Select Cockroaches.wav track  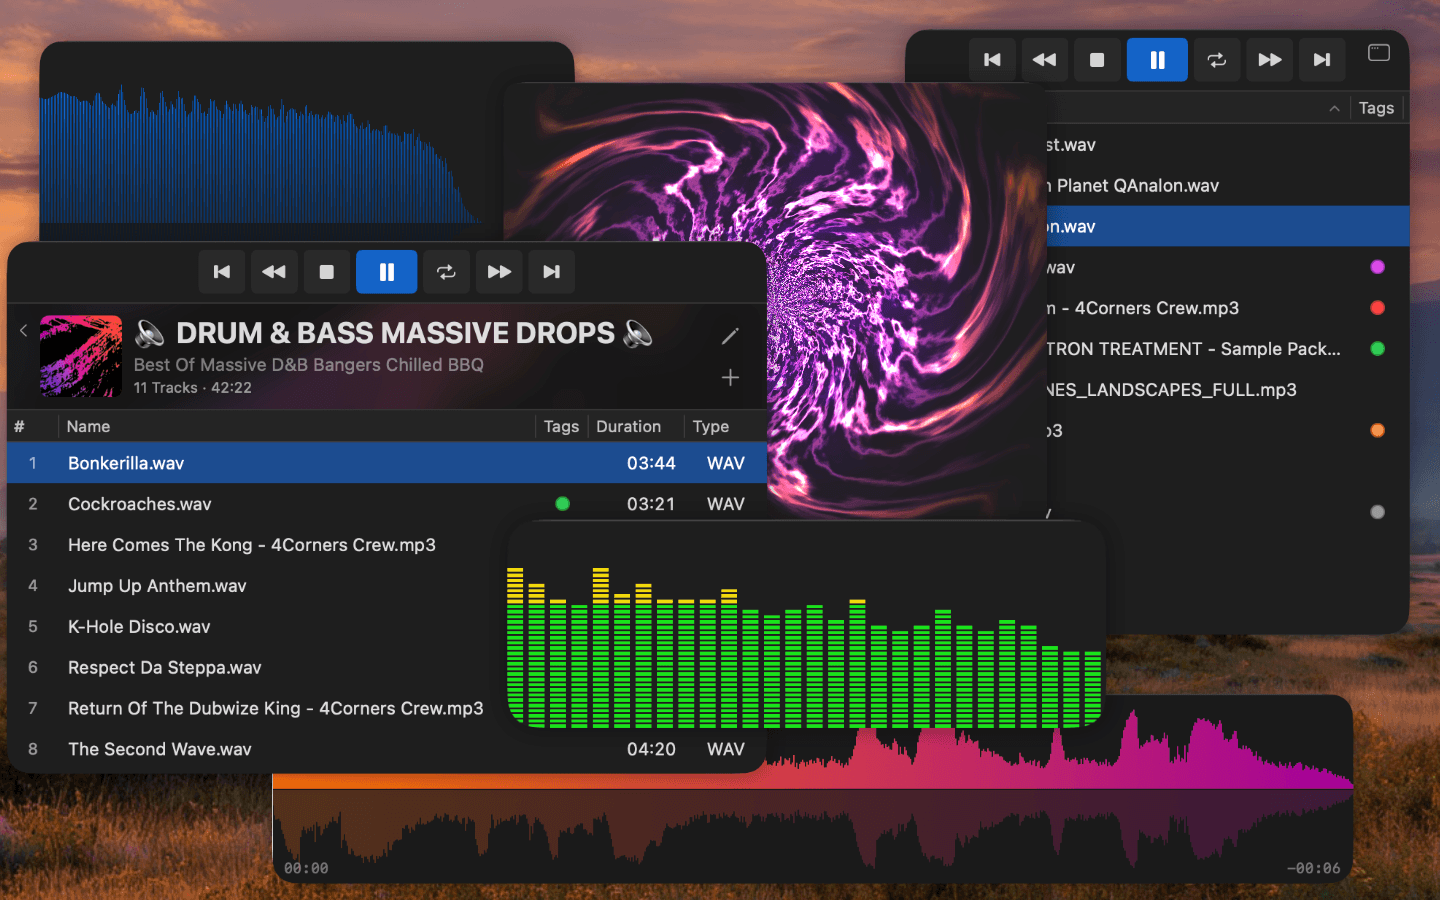point(387,504)
